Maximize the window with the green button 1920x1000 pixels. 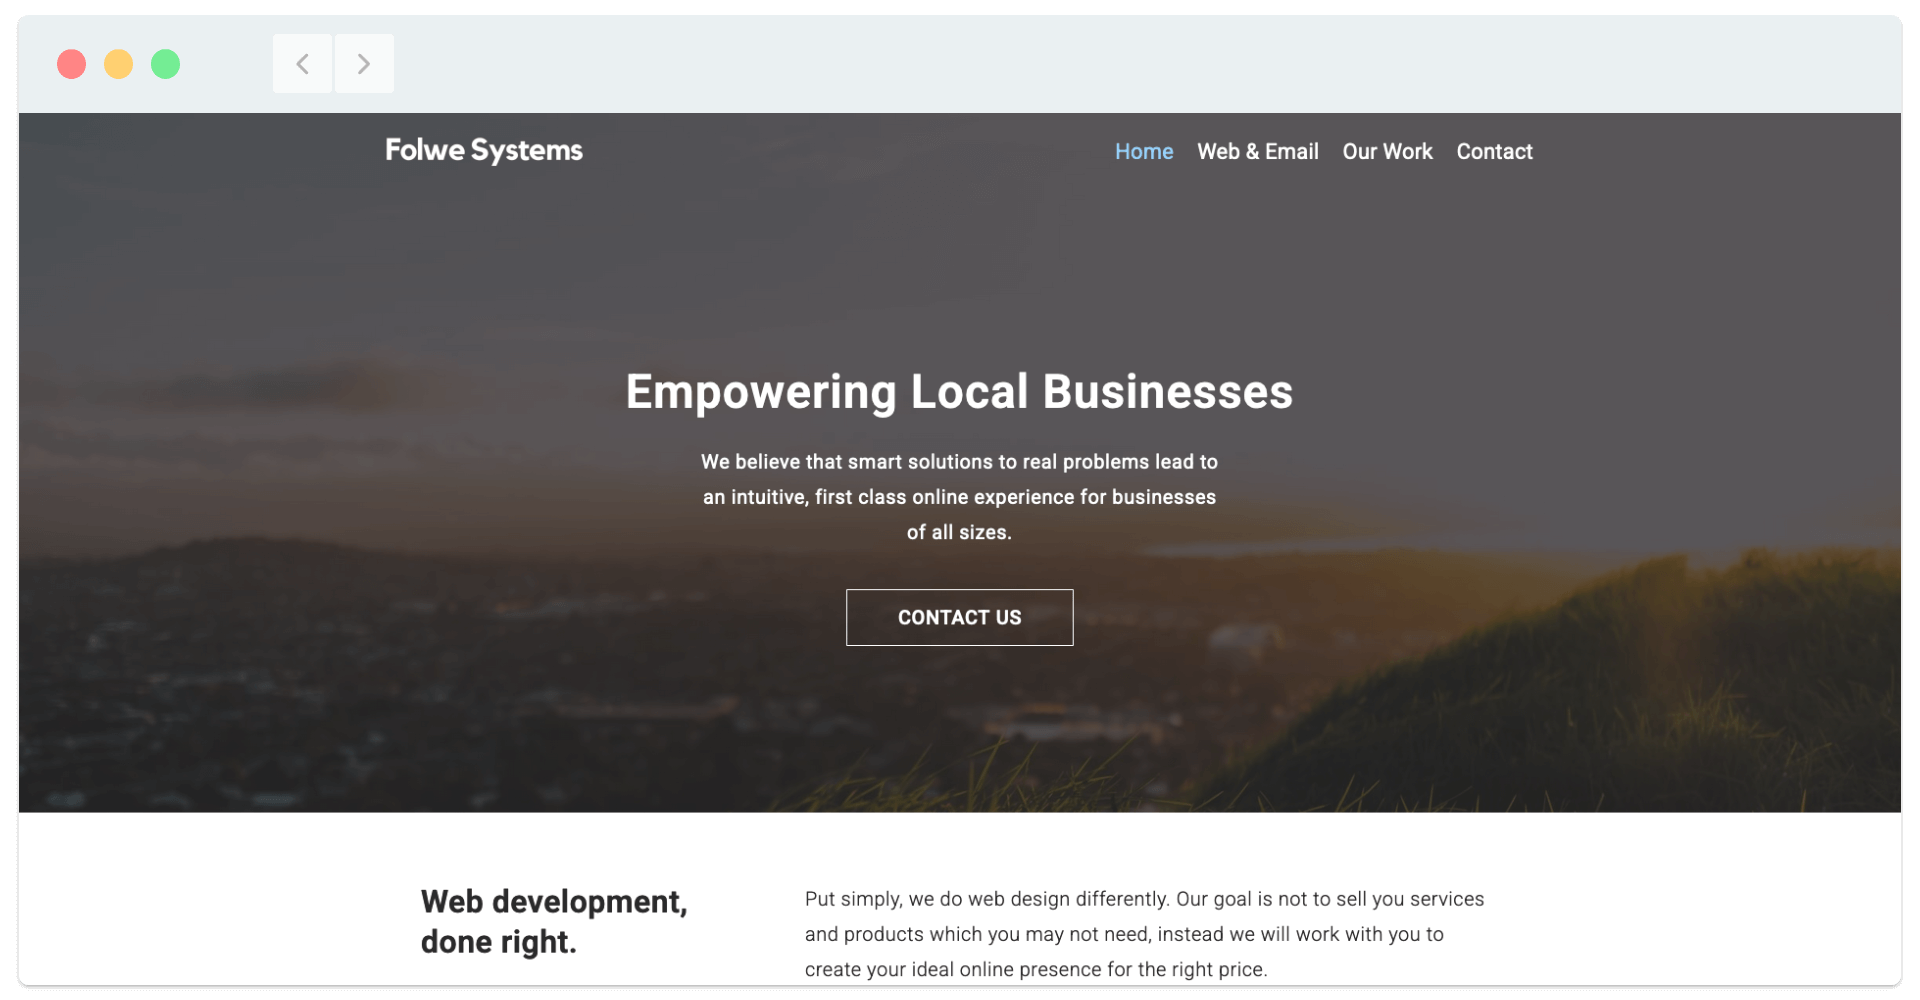(x=165, y=64)
